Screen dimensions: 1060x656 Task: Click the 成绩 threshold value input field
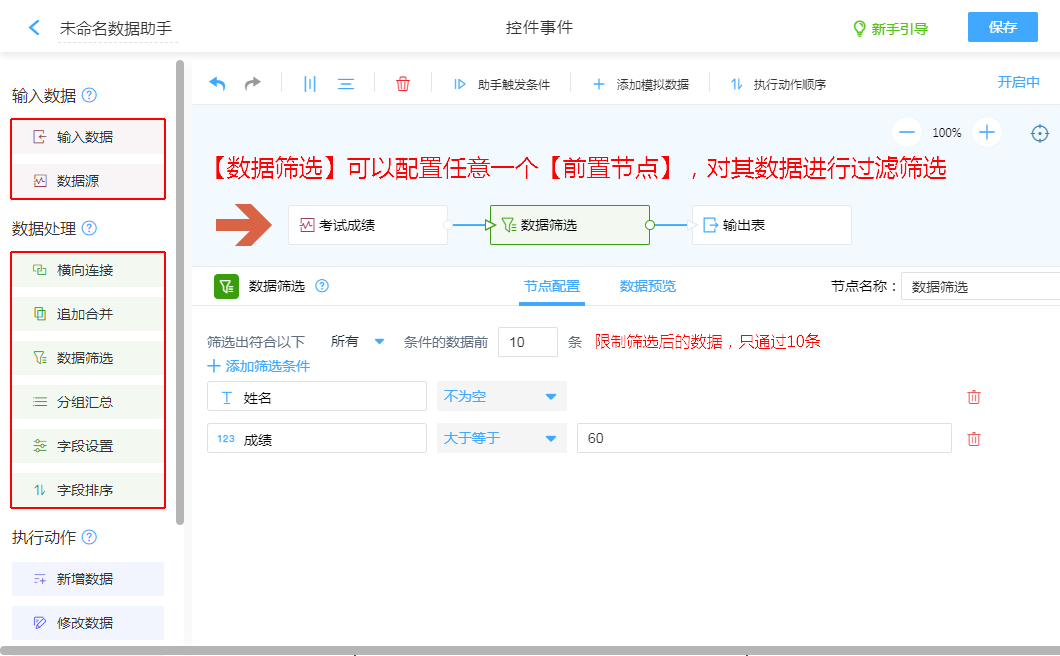tap(763, 439)
